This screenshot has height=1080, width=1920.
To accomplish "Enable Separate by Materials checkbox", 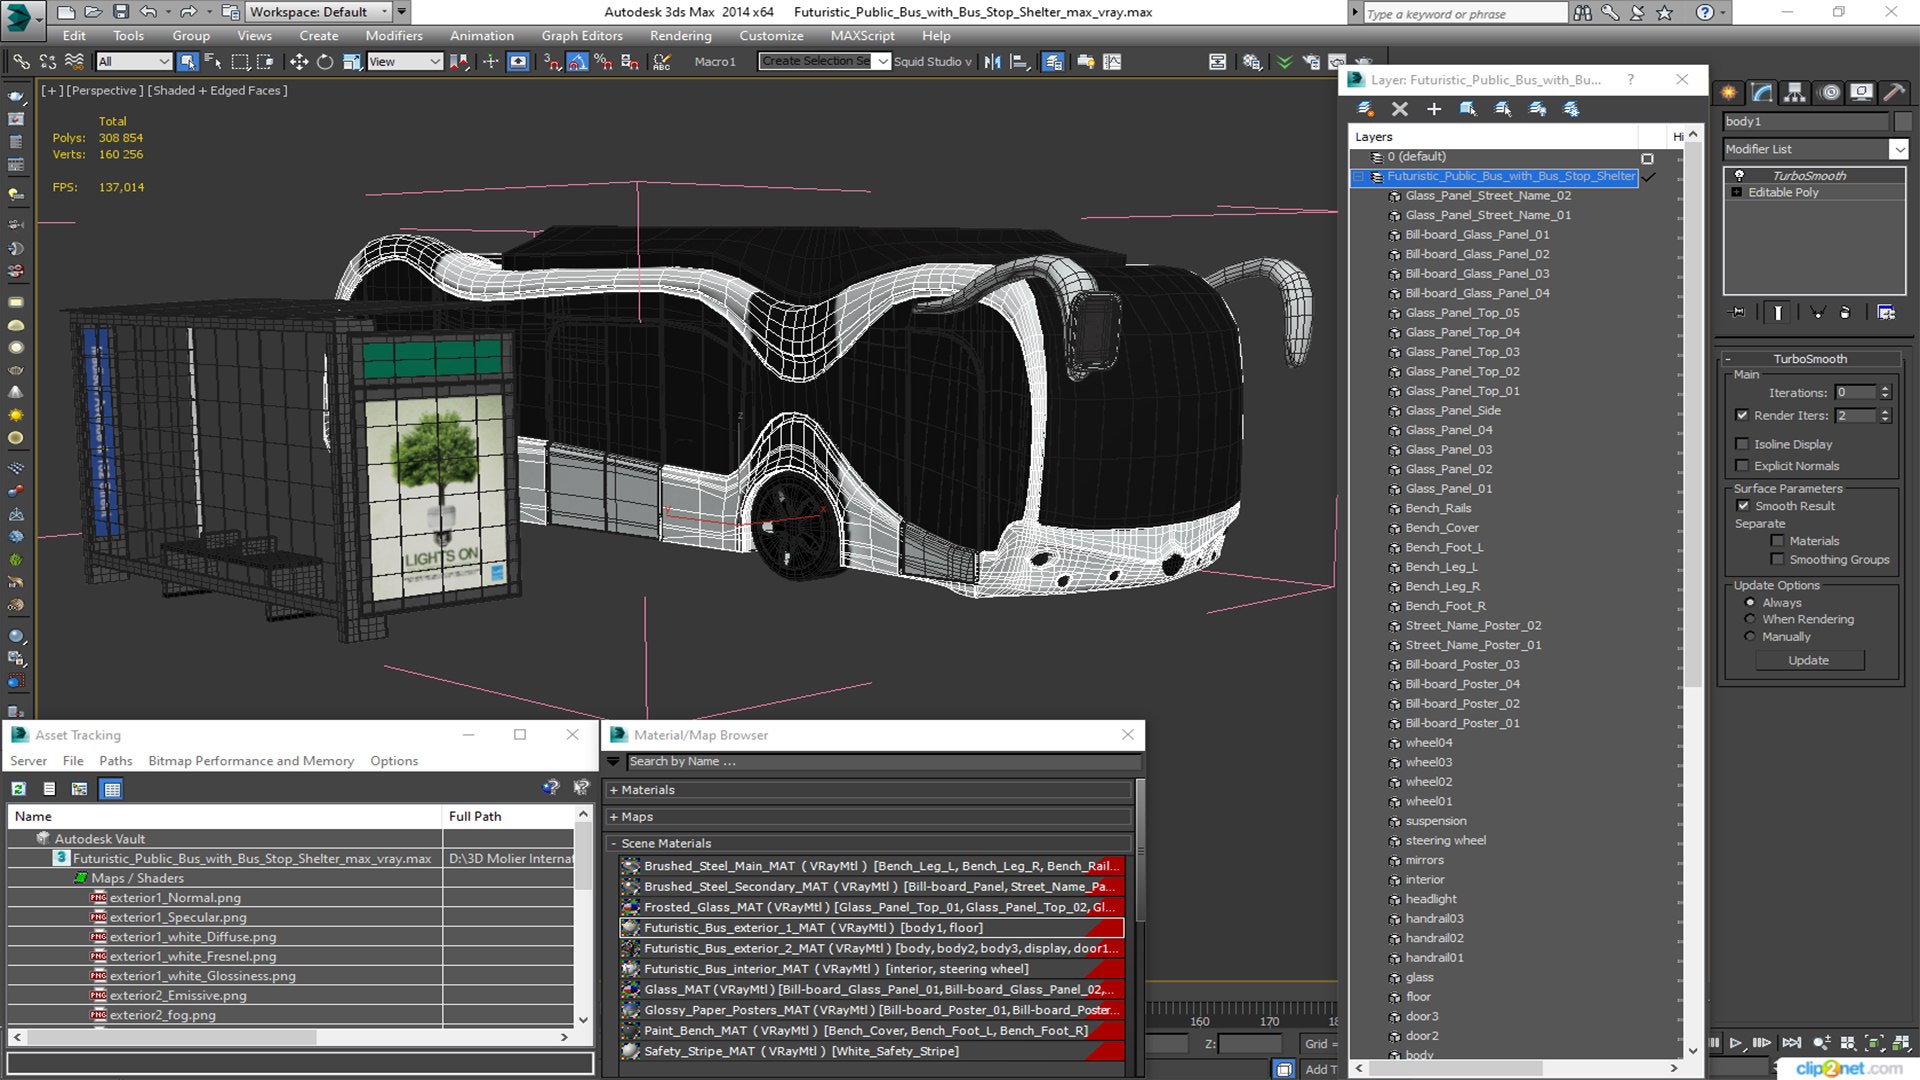I will coord(1777,541).
